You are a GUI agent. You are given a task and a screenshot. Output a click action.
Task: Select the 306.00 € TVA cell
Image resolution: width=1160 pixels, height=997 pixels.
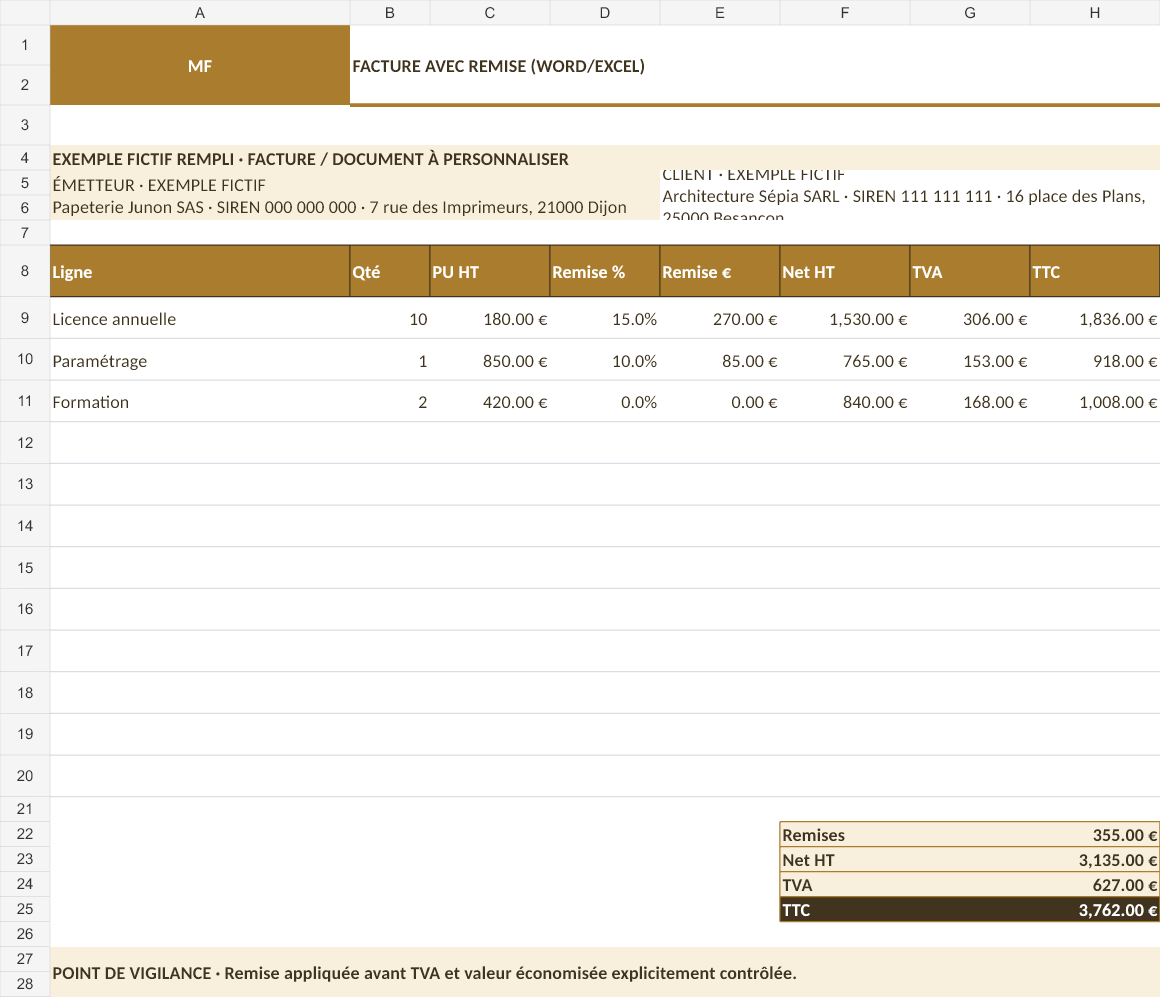pos(970,319)
